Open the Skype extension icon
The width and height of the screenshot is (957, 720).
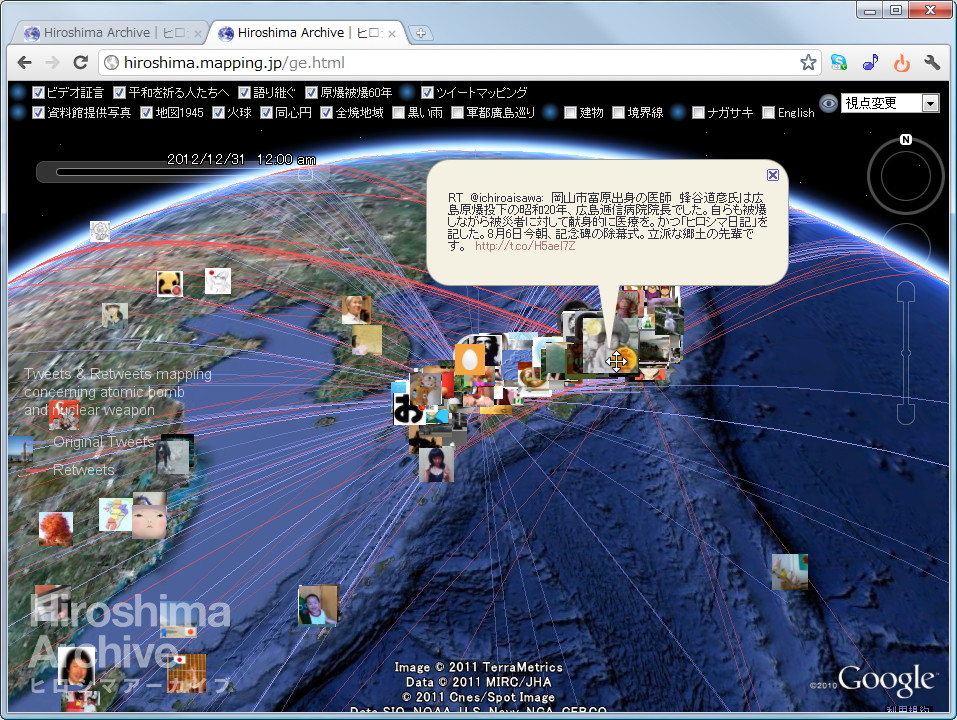pos(839,62)
